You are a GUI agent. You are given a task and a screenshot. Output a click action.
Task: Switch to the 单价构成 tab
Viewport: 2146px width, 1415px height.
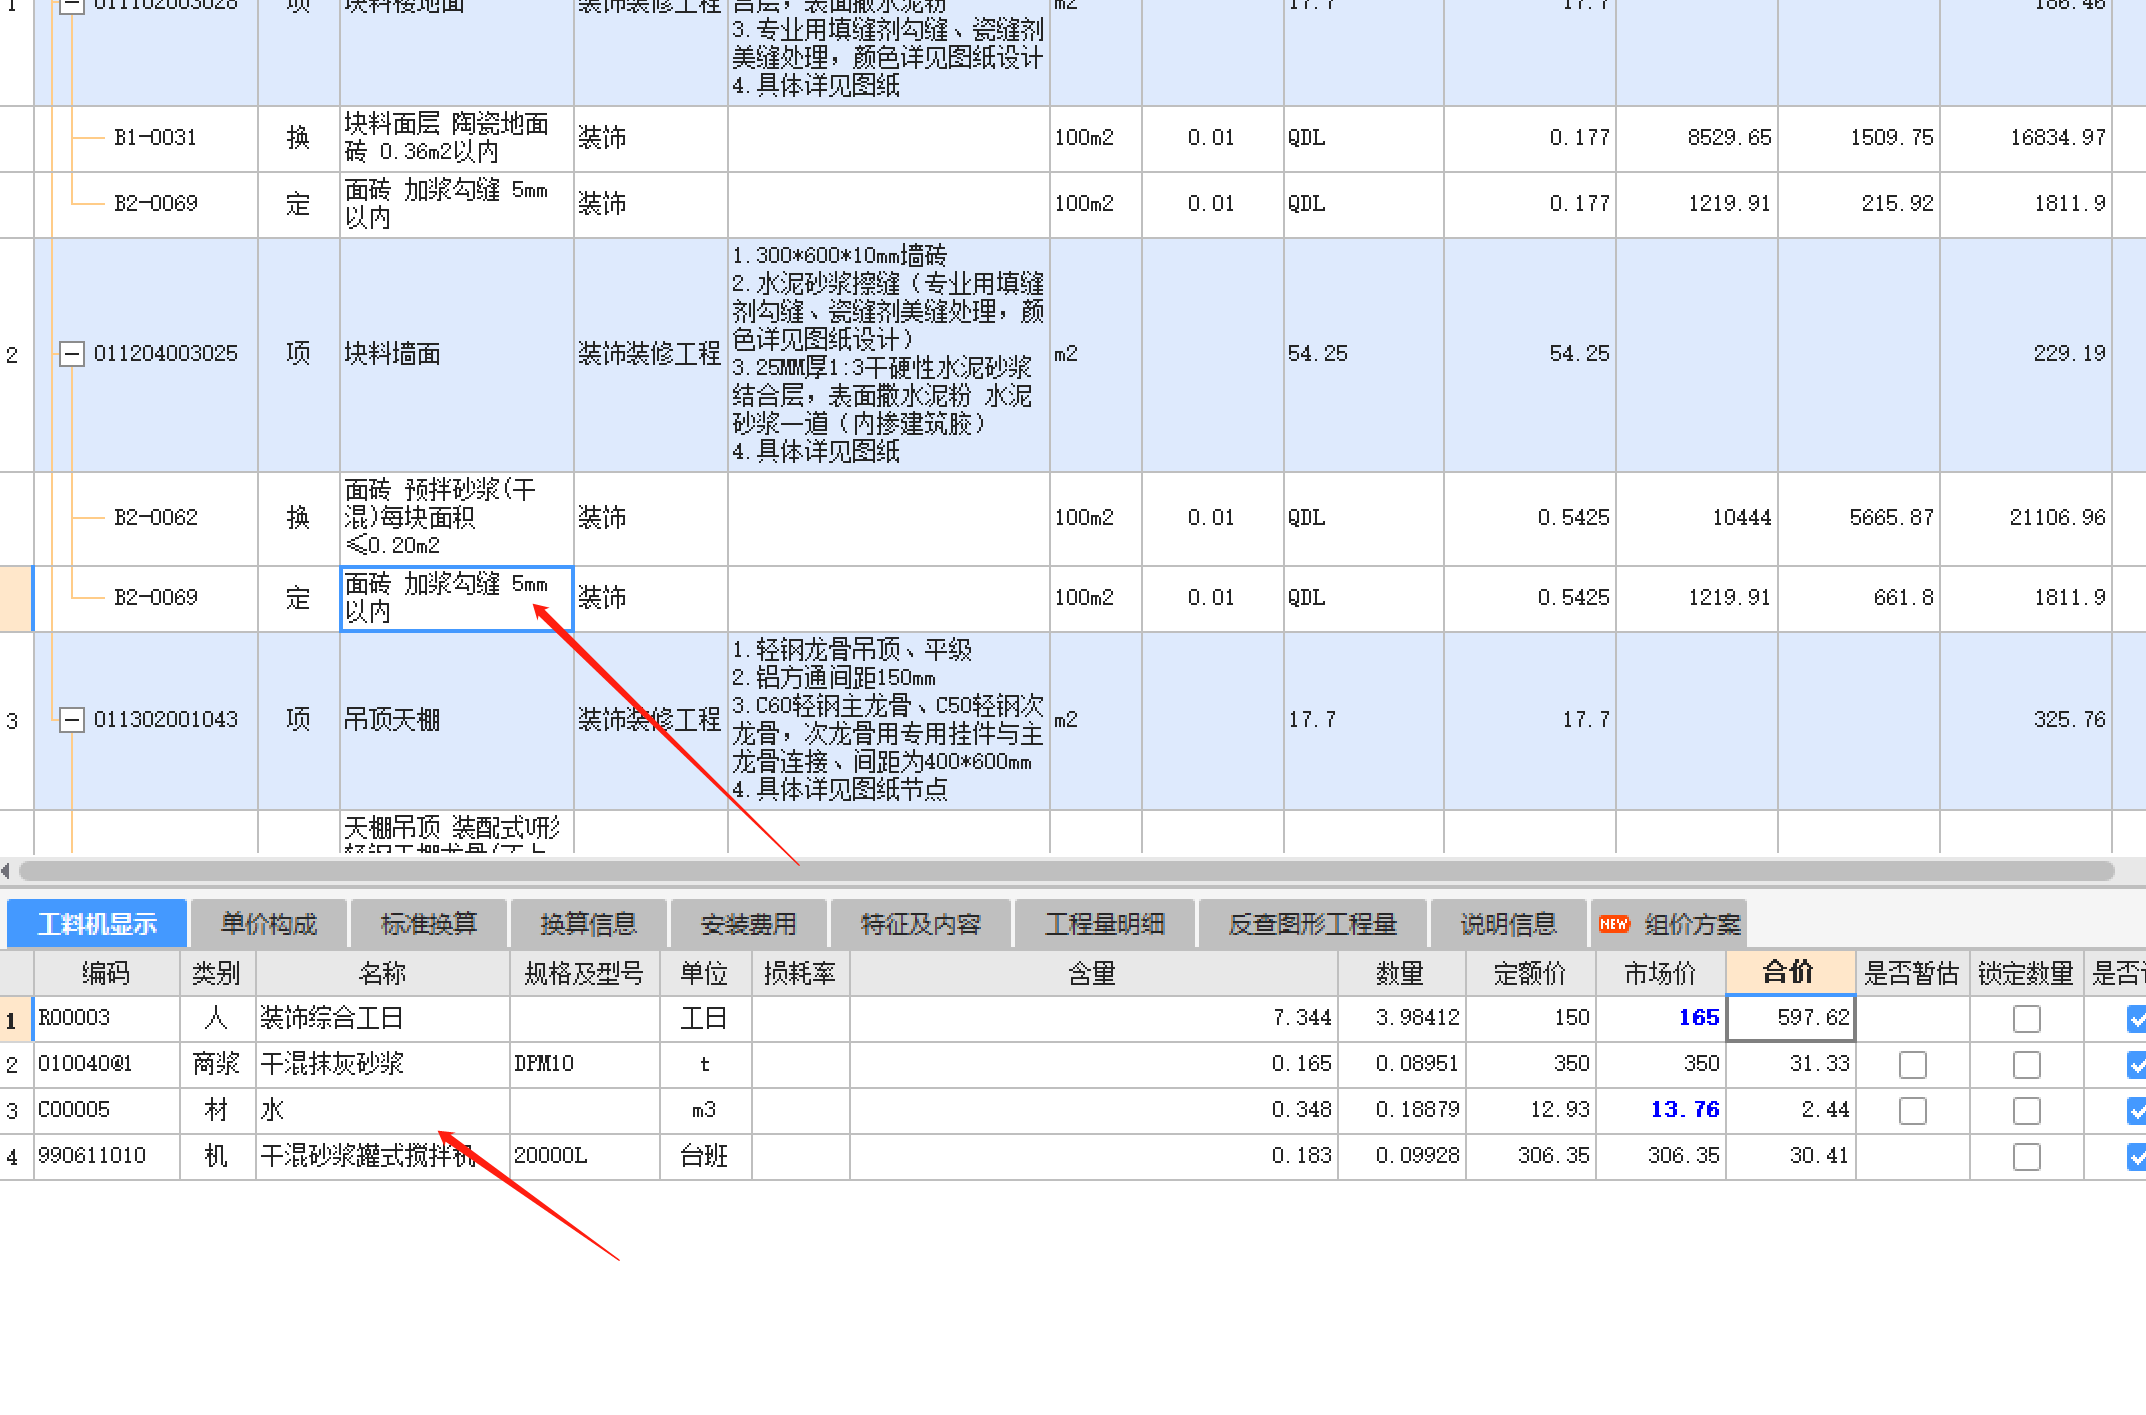coord(268,923)
